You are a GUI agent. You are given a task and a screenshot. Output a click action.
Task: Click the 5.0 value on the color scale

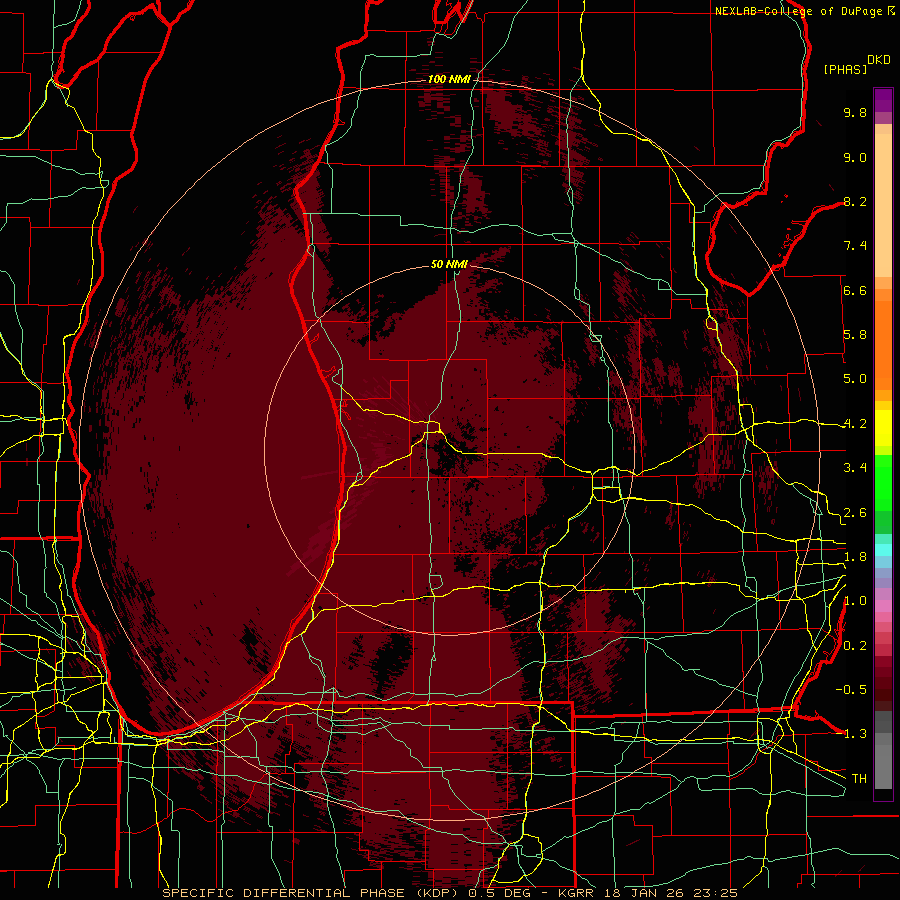[x=855, y=379]
